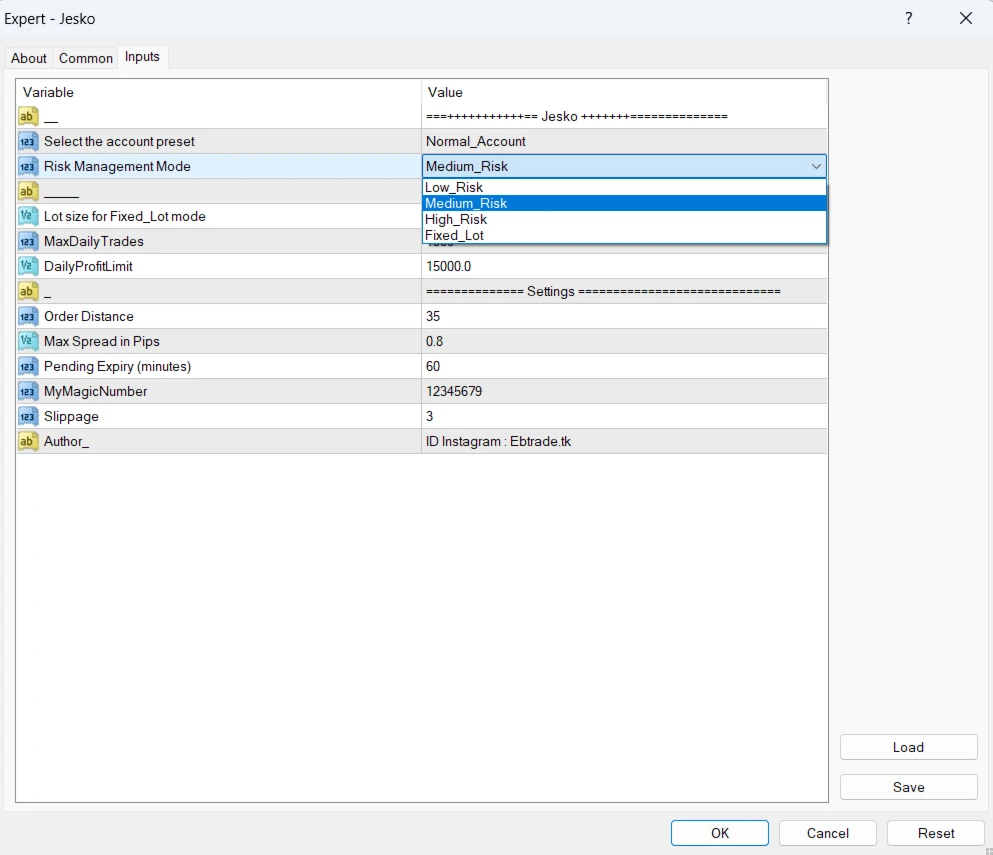The width and height of the screenshot is (993, 855).
Task: Click the icon beside Order Distance
Action: (28, 316)
